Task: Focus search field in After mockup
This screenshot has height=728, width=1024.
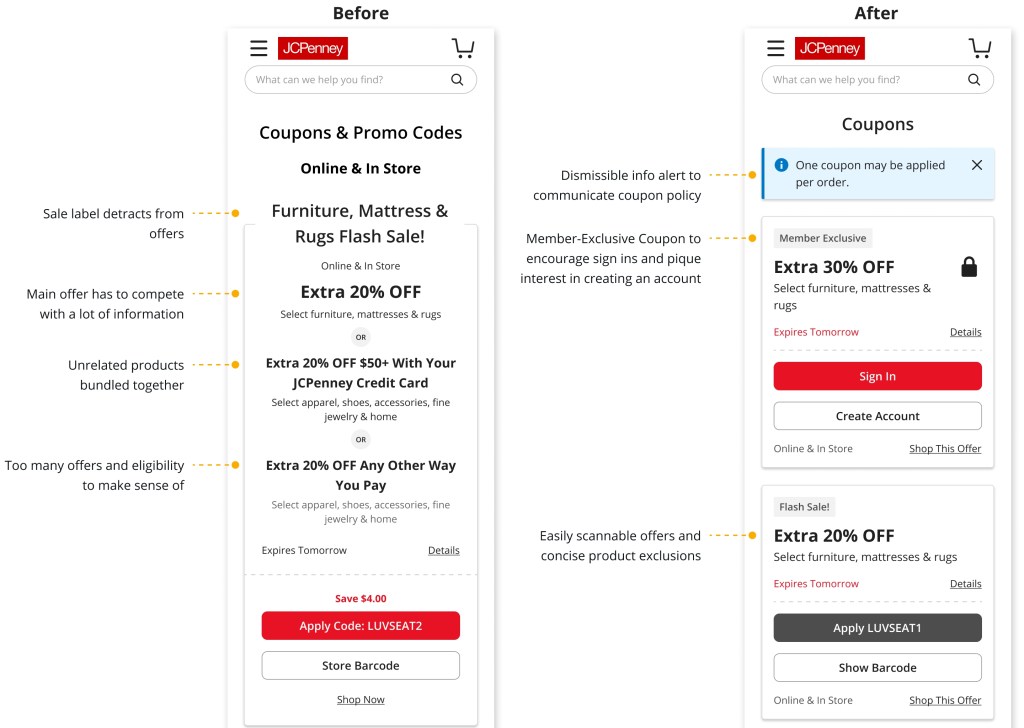Action: point(860,80)
